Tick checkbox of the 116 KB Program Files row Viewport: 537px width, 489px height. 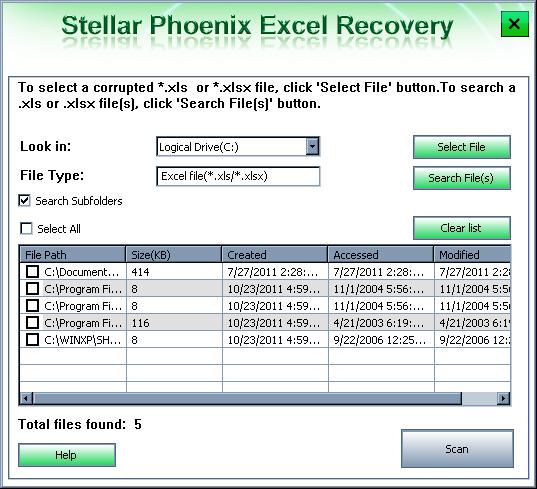coord(33,323)
